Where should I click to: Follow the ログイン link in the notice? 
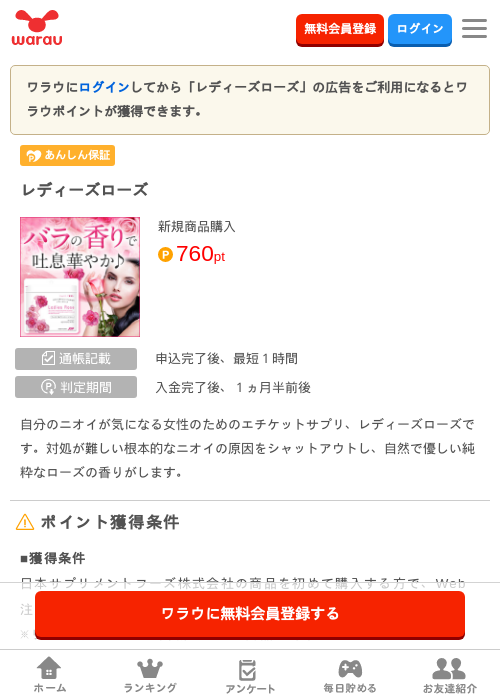pos(104,87)
